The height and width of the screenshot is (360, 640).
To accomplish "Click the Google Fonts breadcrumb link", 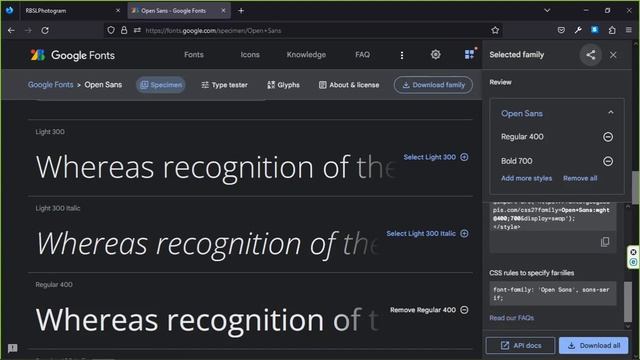I will coord(51,85).
